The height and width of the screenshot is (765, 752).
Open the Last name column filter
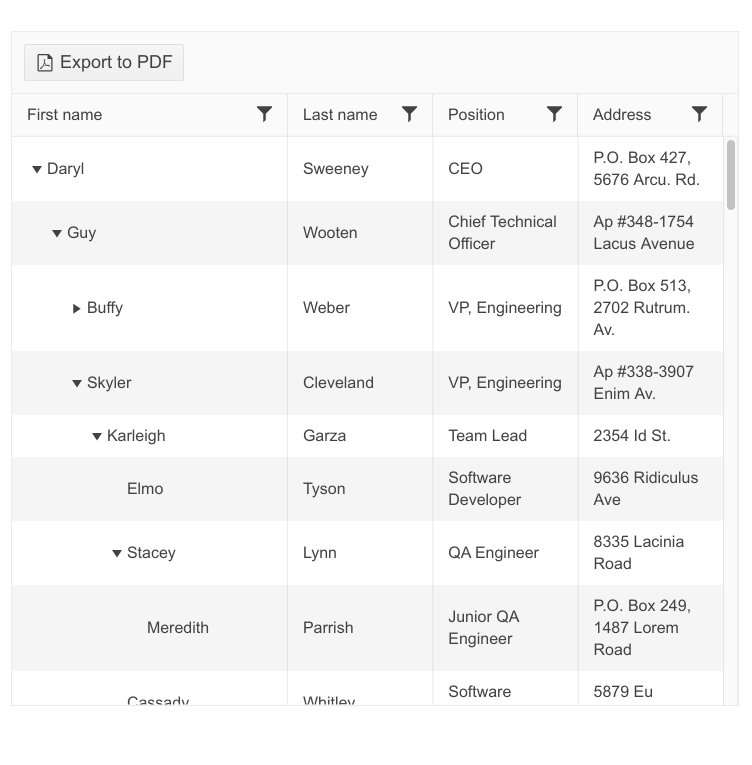pyautogui.click(x=409, y=114)
